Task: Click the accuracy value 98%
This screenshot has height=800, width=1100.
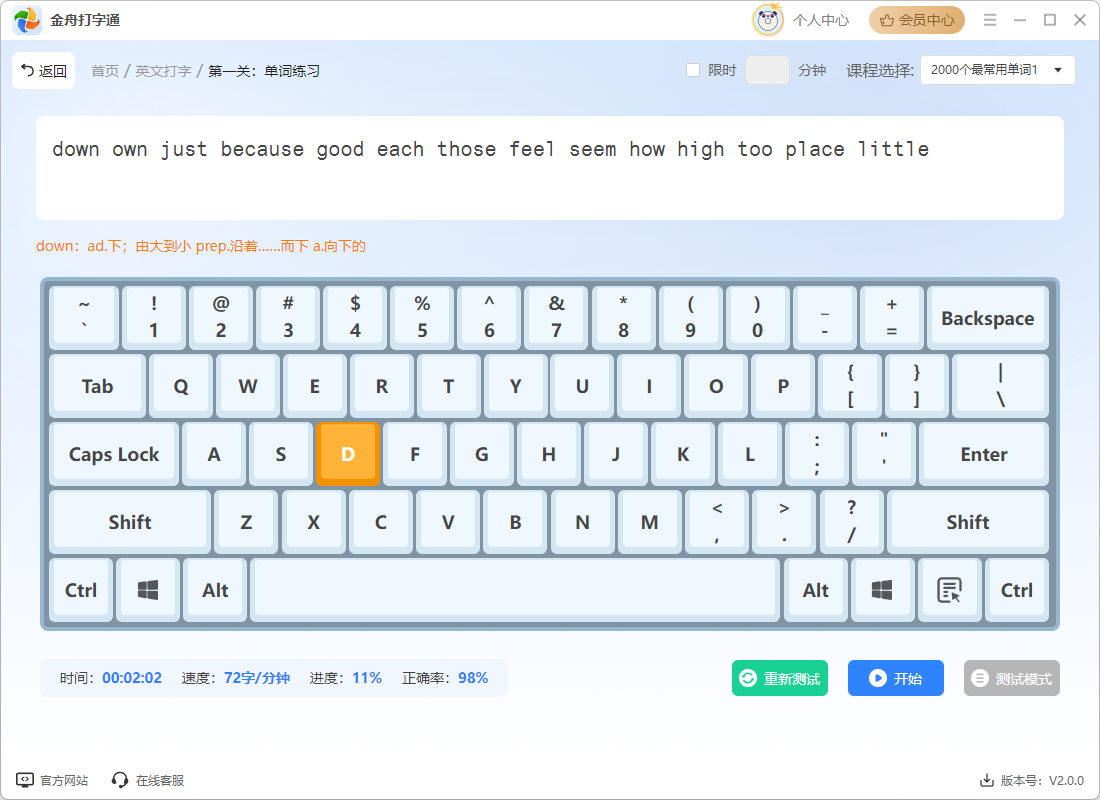Action: tap(473, 678)
